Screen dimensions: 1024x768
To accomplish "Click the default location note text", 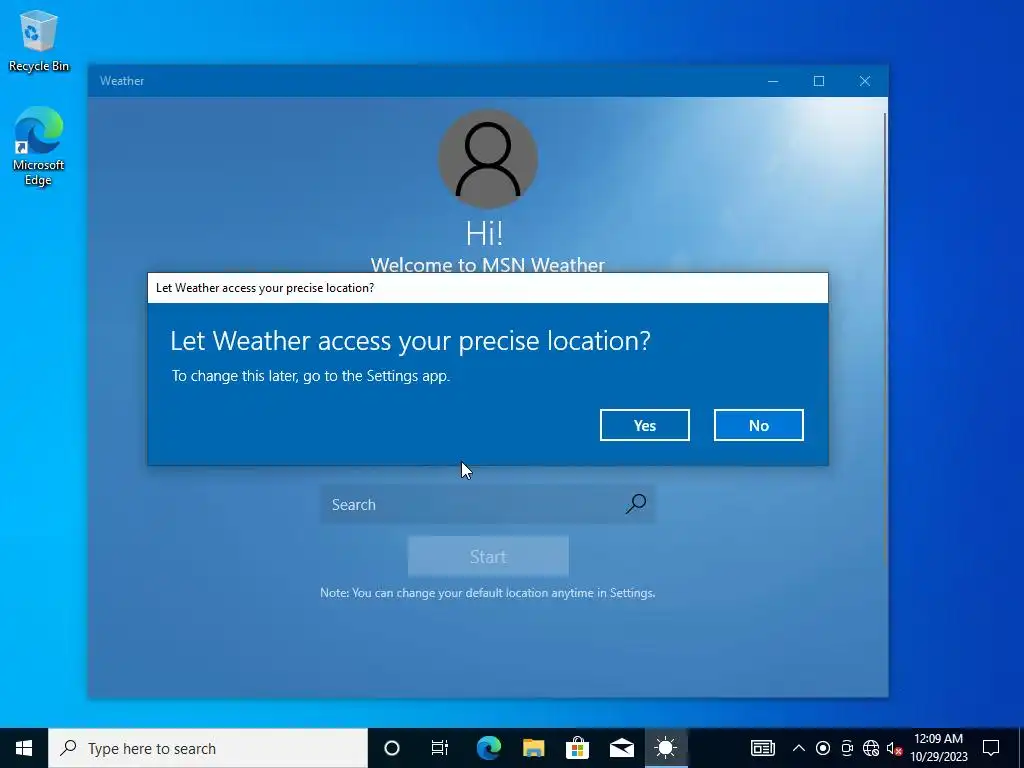I will point(487,593).
